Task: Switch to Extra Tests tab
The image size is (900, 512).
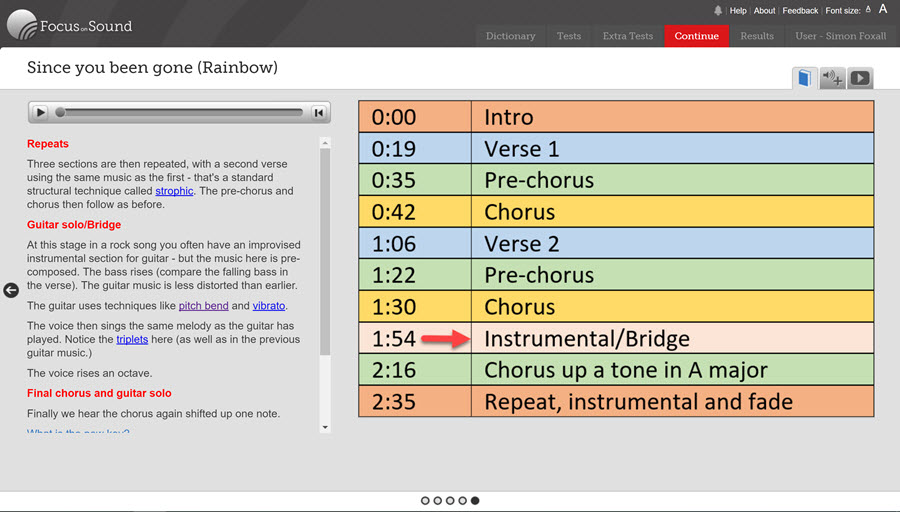Action: coord(628,36)
